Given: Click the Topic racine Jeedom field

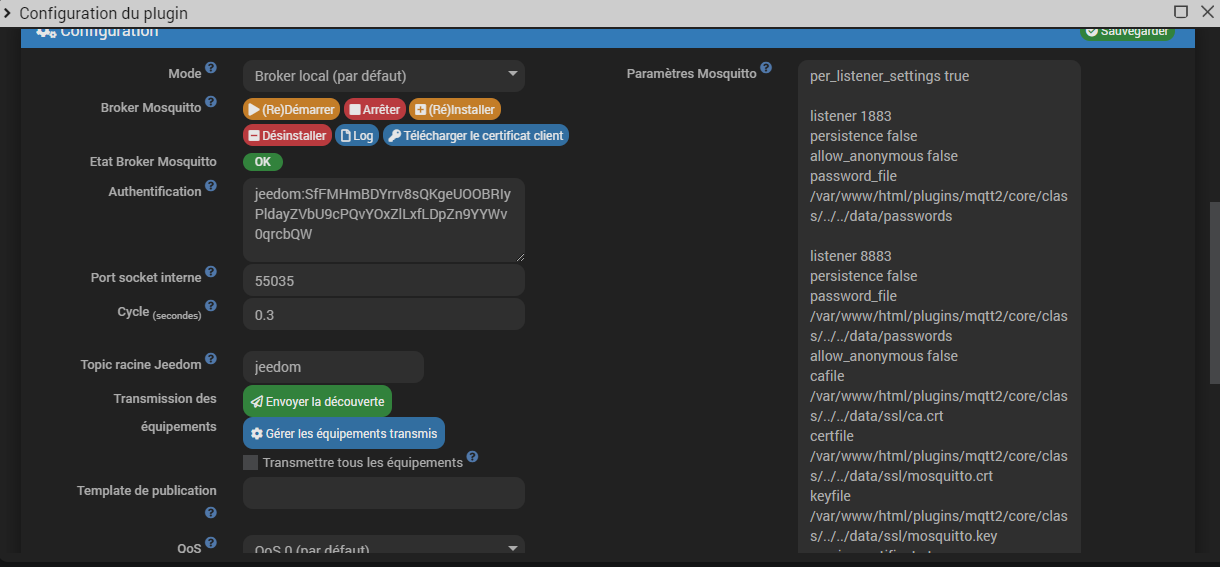Looking at the screenshot, I should (x=333, y=367).
